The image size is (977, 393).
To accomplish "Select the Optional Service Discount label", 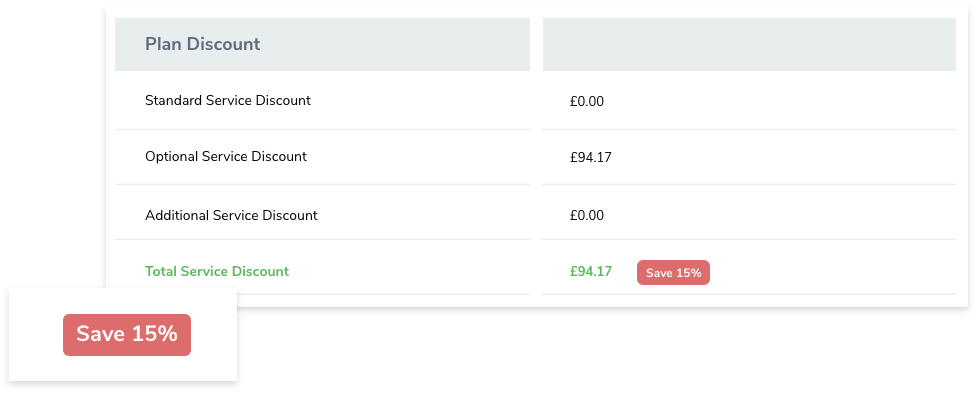I will tap(226, 156).
